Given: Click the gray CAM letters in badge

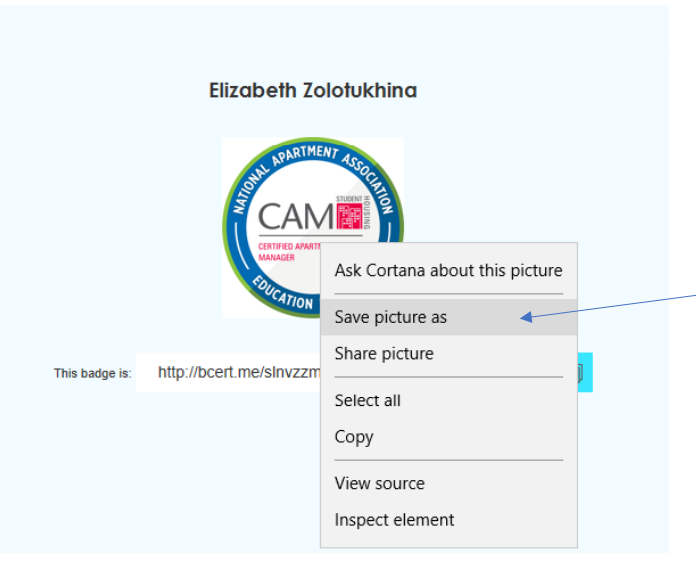Looking at the screenshot, I should (x=296, y=217).
